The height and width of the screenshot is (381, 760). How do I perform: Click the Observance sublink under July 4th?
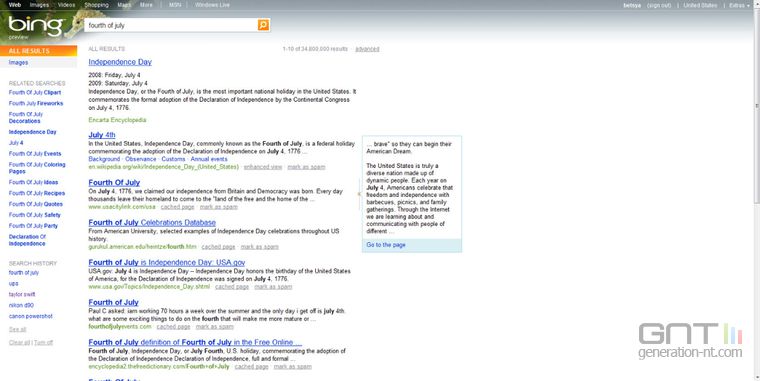point(141,159)
